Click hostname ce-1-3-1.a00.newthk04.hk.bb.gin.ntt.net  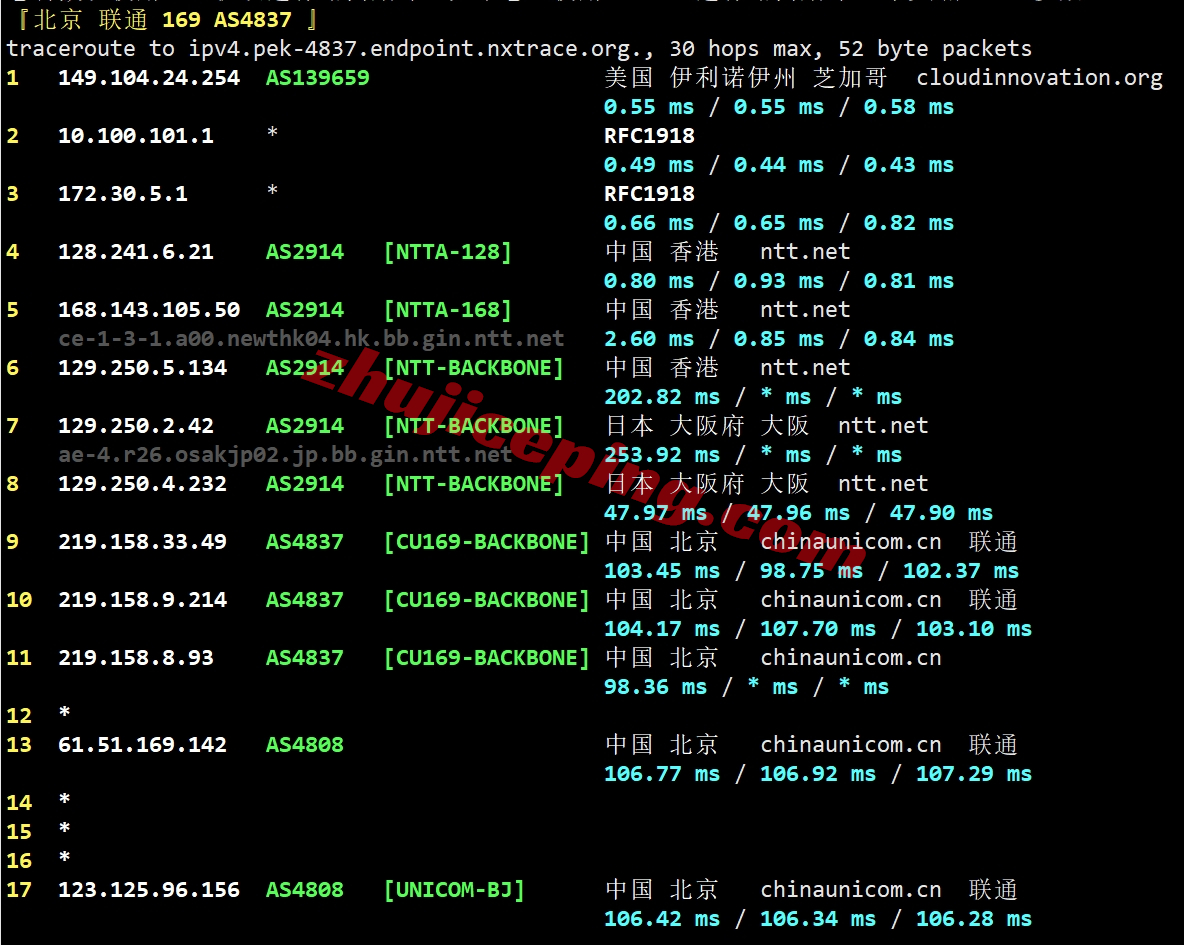(x=311, y=338)
